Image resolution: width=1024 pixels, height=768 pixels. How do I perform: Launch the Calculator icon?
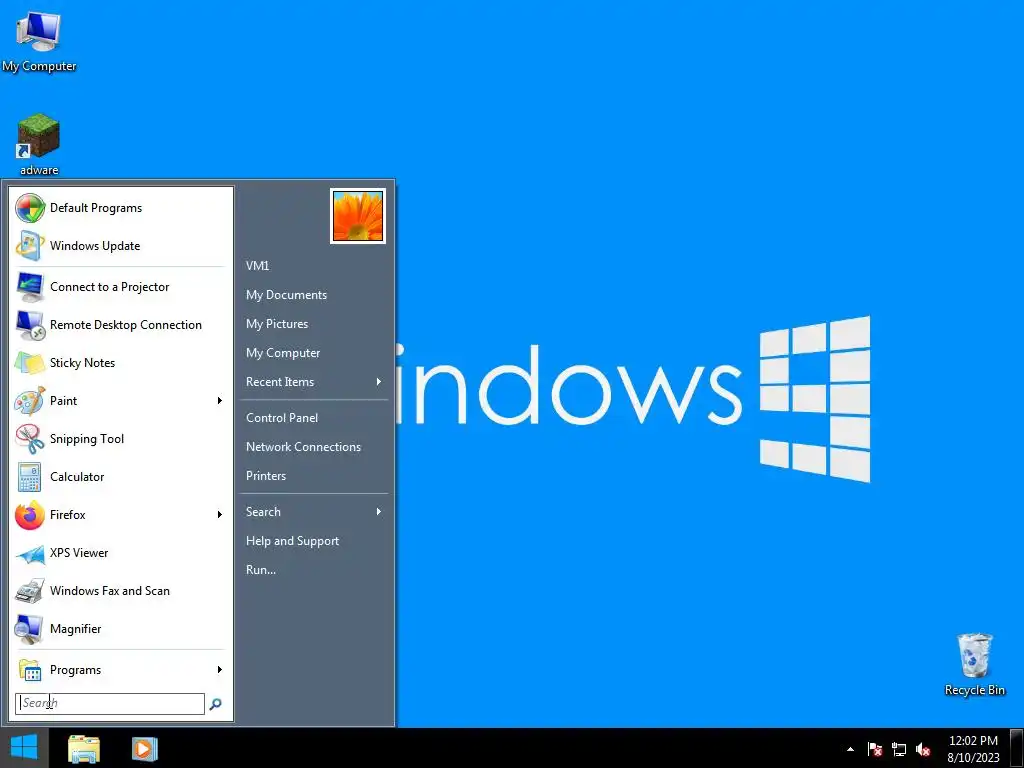click(30, 477)
